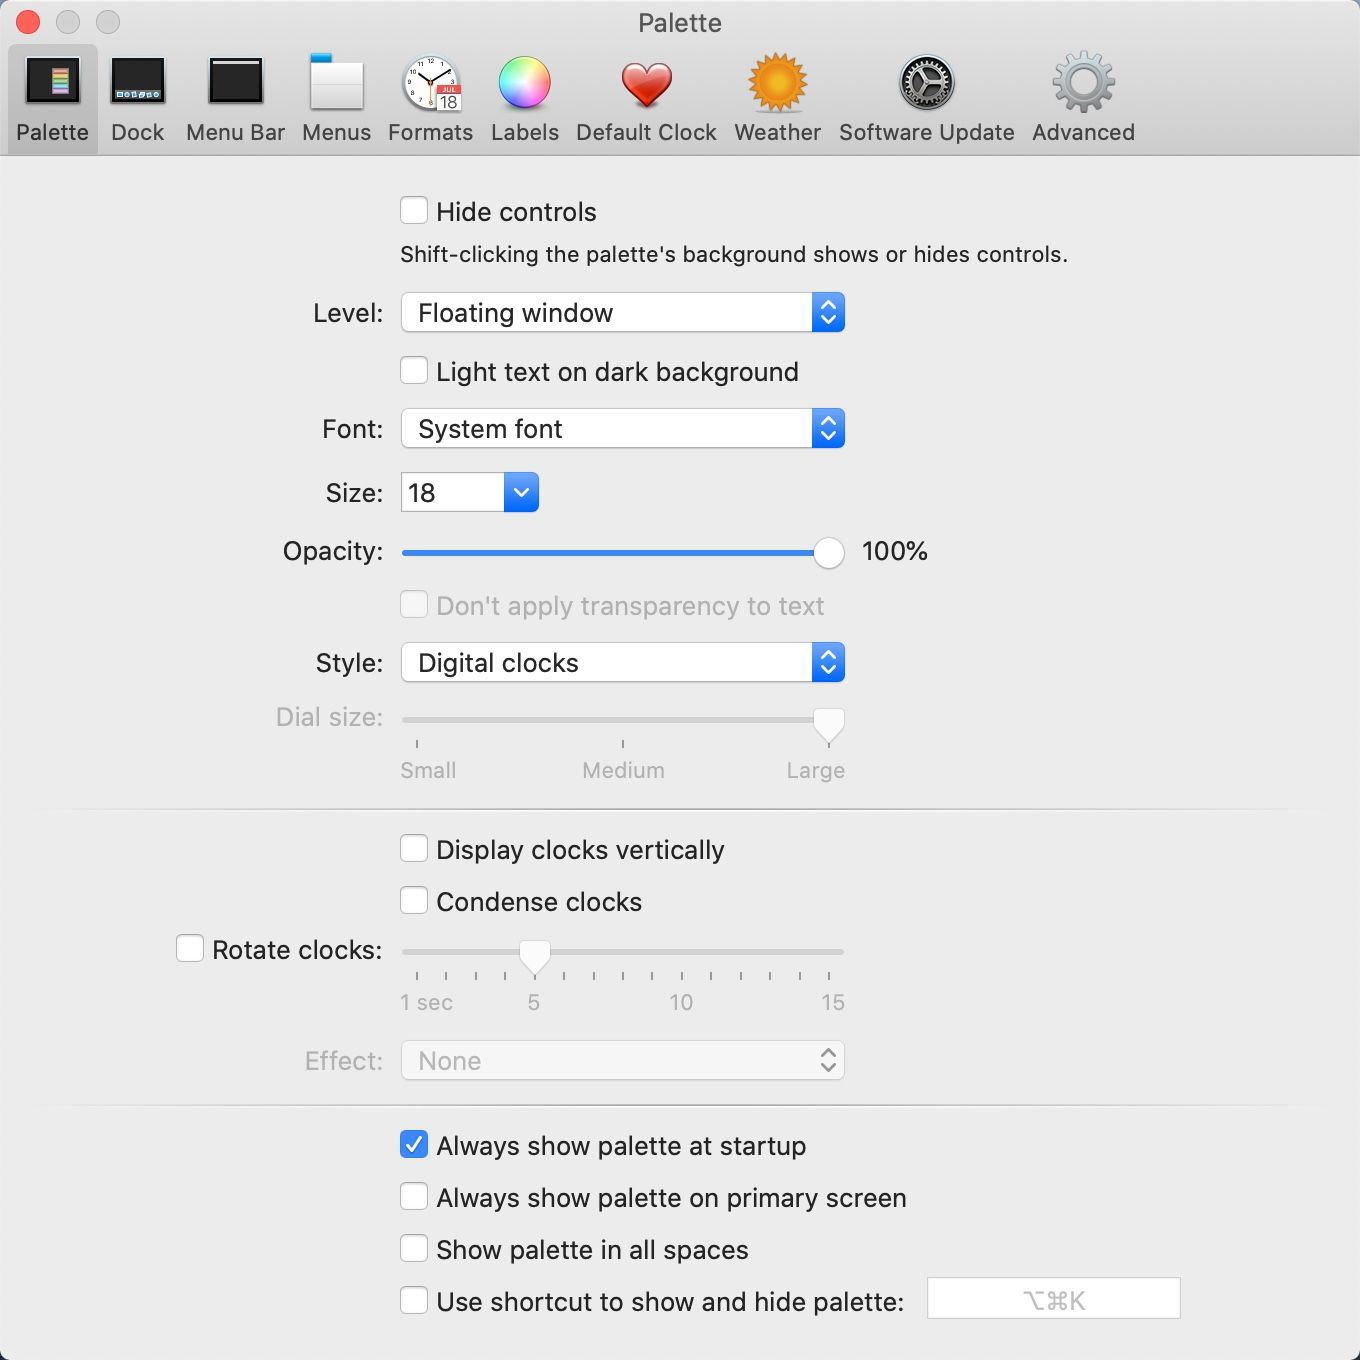Enable the Hide controls checkbox
The width and height of the screenshot is (1360, 1360).
coord(414,211)
